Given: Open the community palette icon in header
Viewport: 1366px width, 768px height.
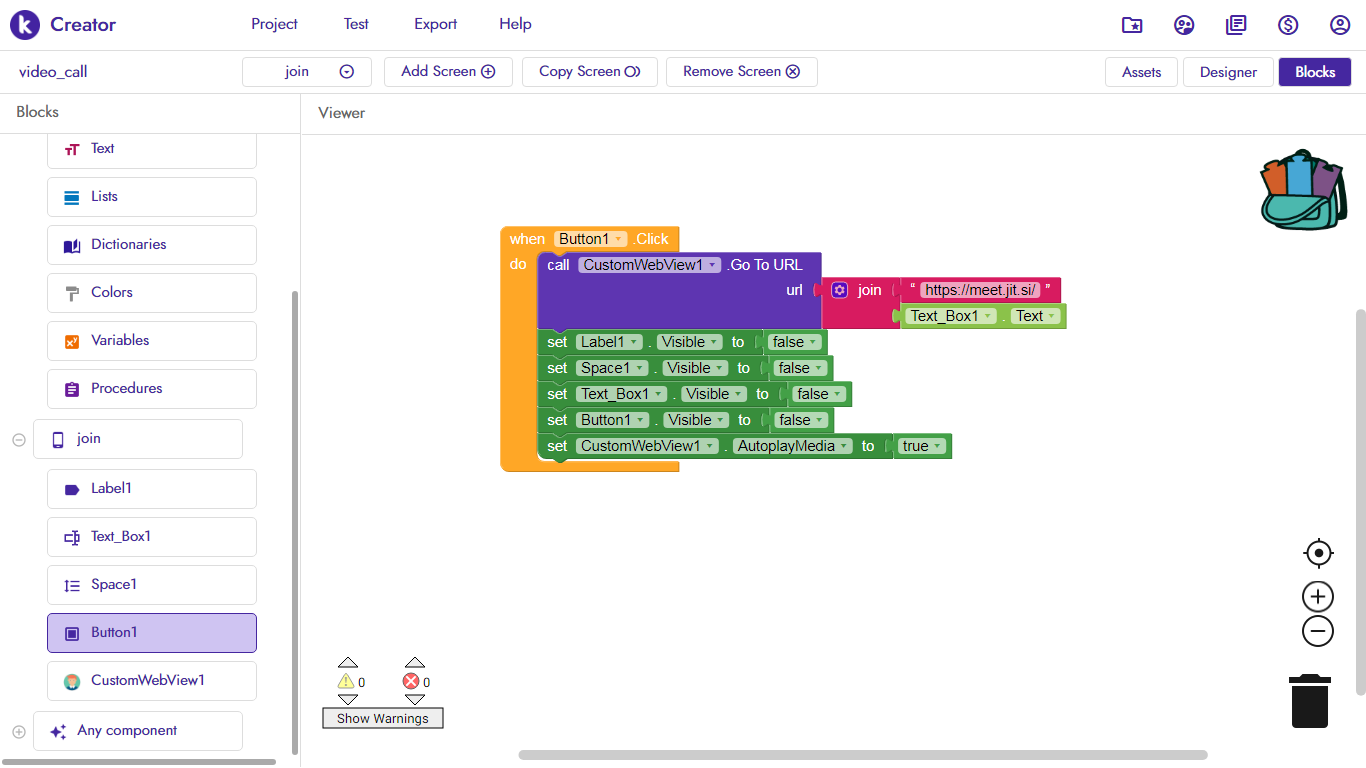Looking at the screenshot, I should point(1184,25).
